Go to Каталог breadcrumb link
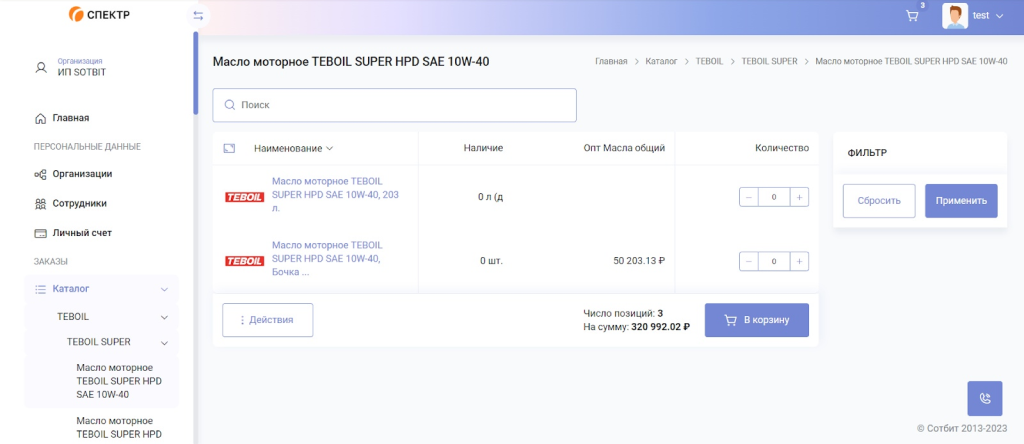The width and height of the screenshot is (1024, 444). [x=662, y=61]
